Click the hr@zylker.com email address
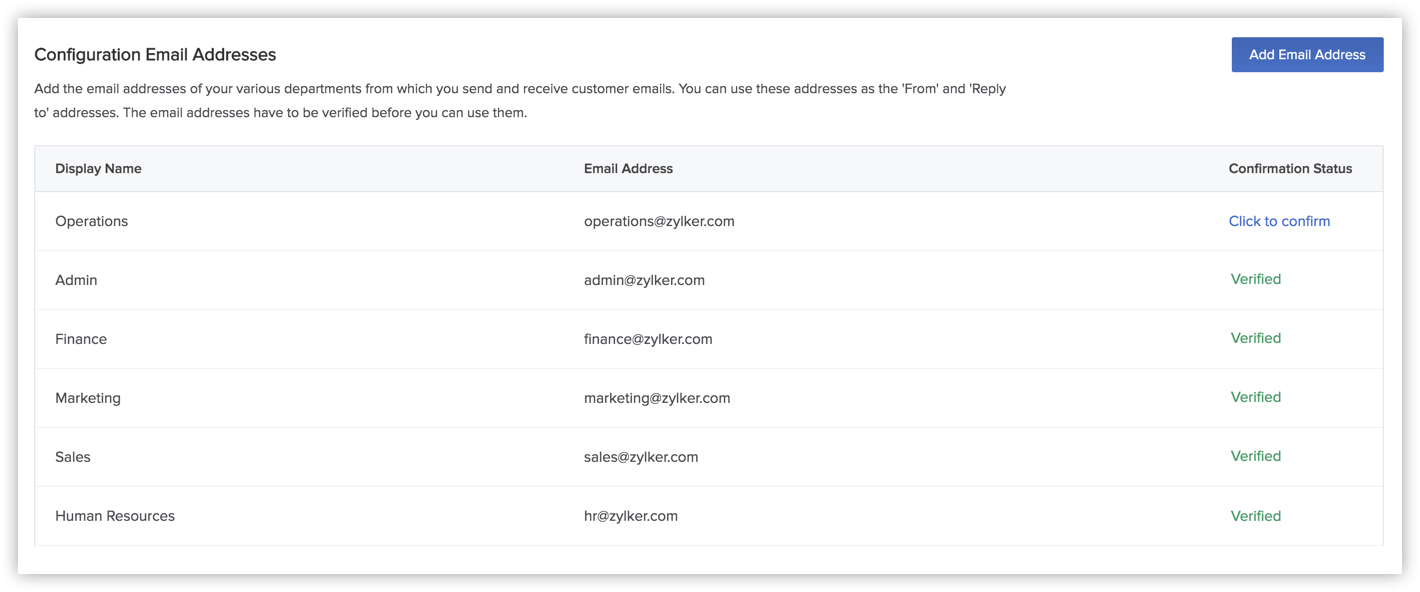 631,516
